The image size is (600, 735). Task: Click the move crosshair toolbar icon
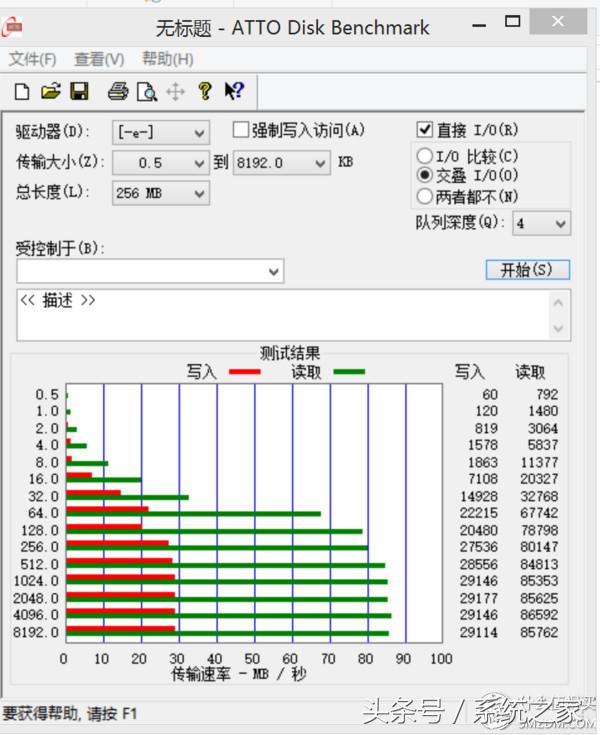click(x=175, y=91)
